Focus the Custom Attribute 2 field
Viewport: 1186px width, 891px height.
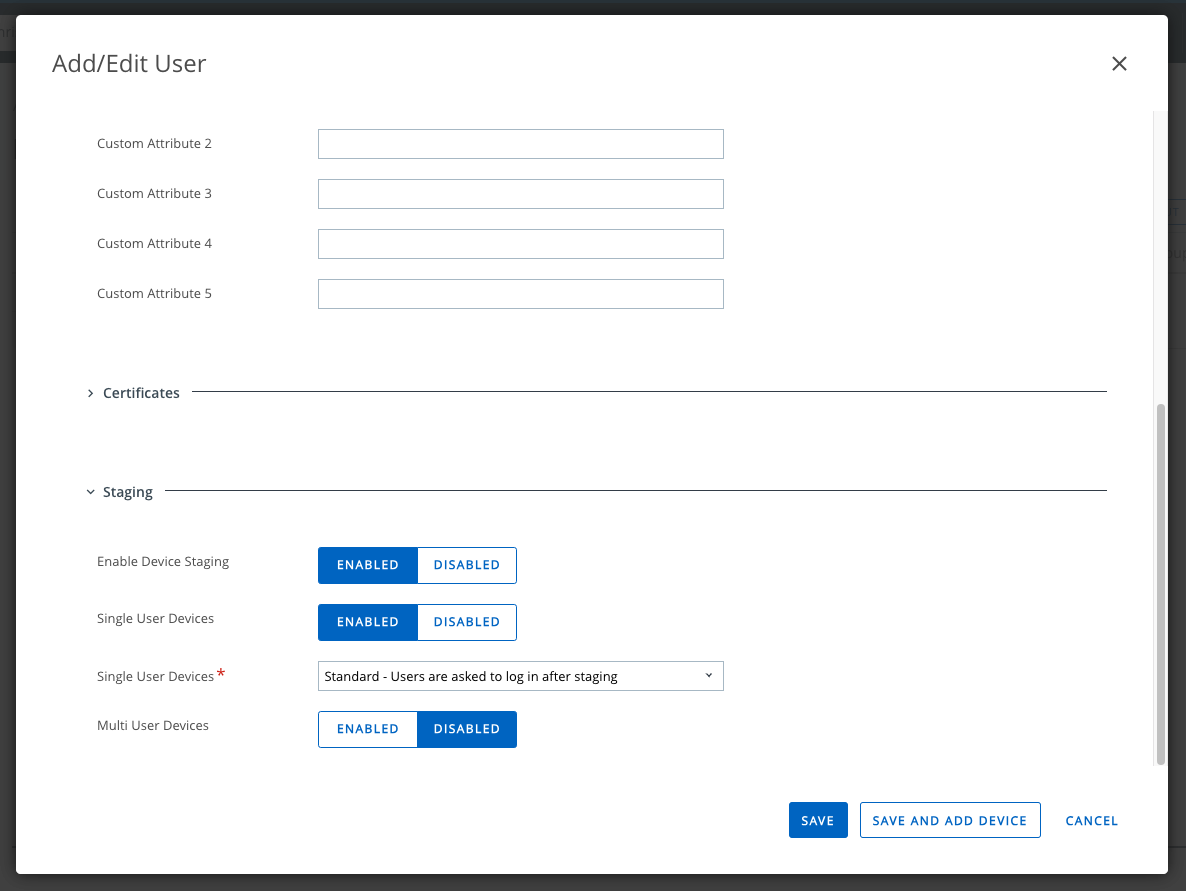click(x=520, y=144)
